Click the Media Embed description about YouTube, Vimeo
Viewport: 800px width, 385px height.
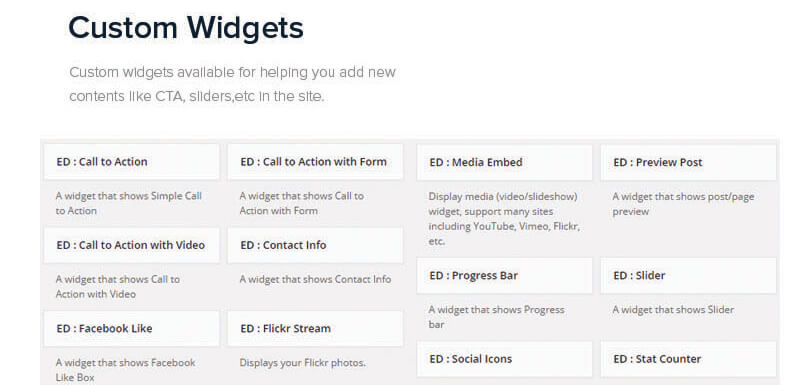(504, 219)
